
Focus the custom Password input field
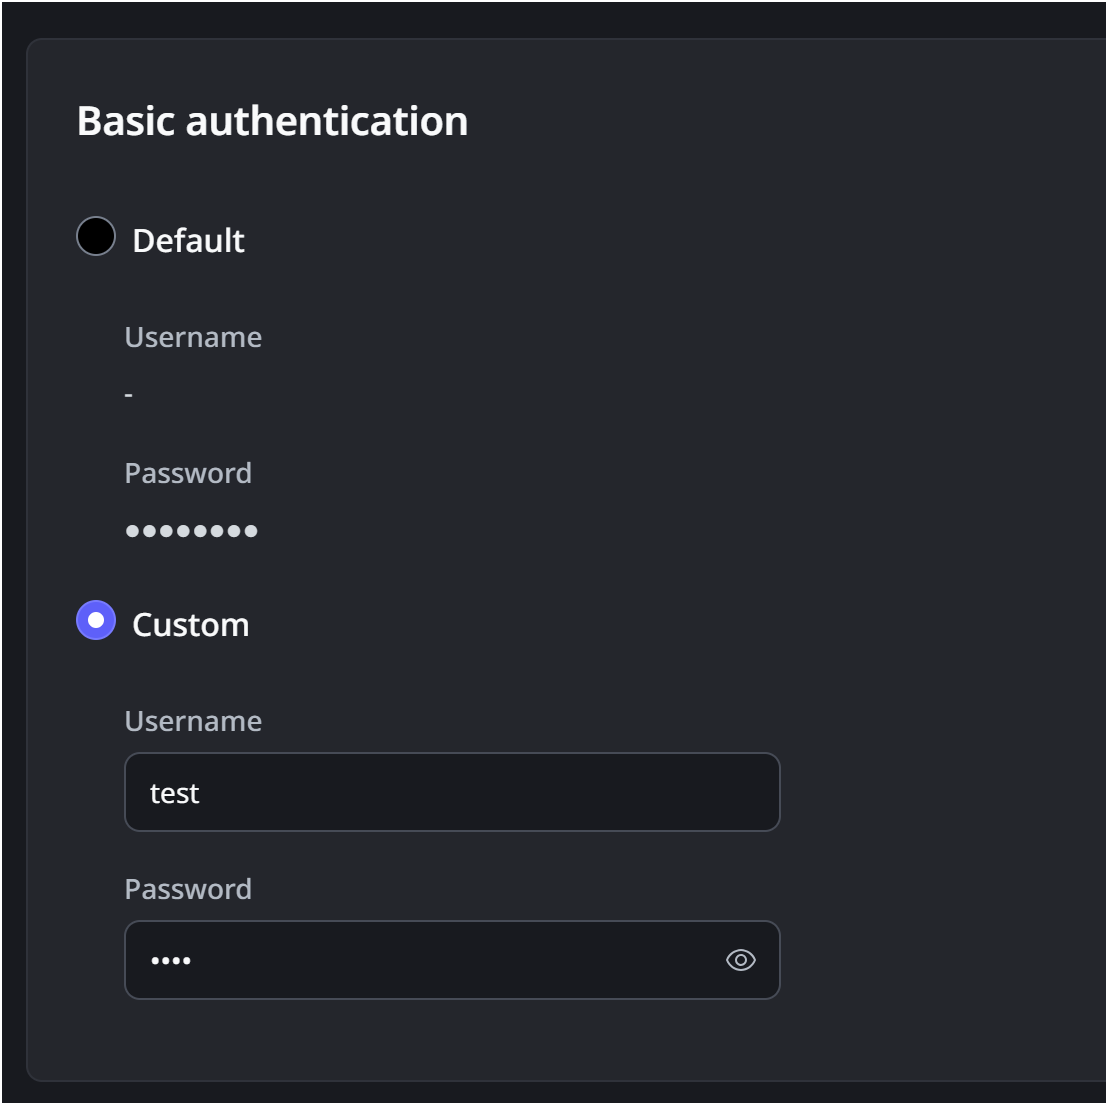pyautogui.click(x=420, y=960)
